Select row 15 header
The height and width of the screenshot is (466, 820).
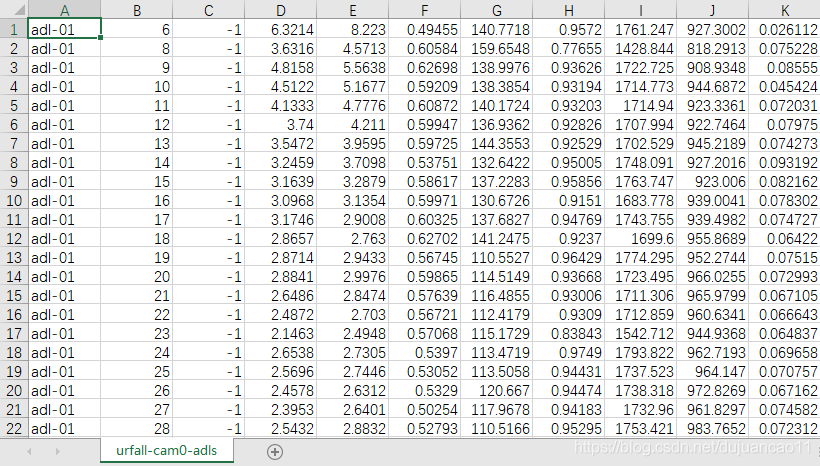14,295
